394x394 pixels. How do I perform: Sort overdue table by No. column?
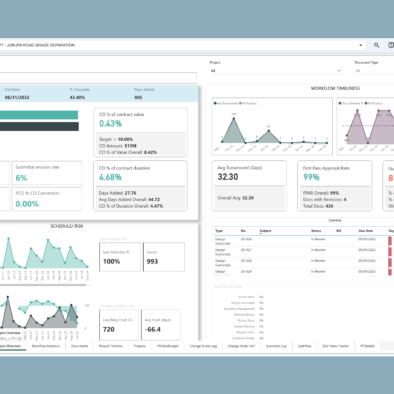(x=243, y=231)
